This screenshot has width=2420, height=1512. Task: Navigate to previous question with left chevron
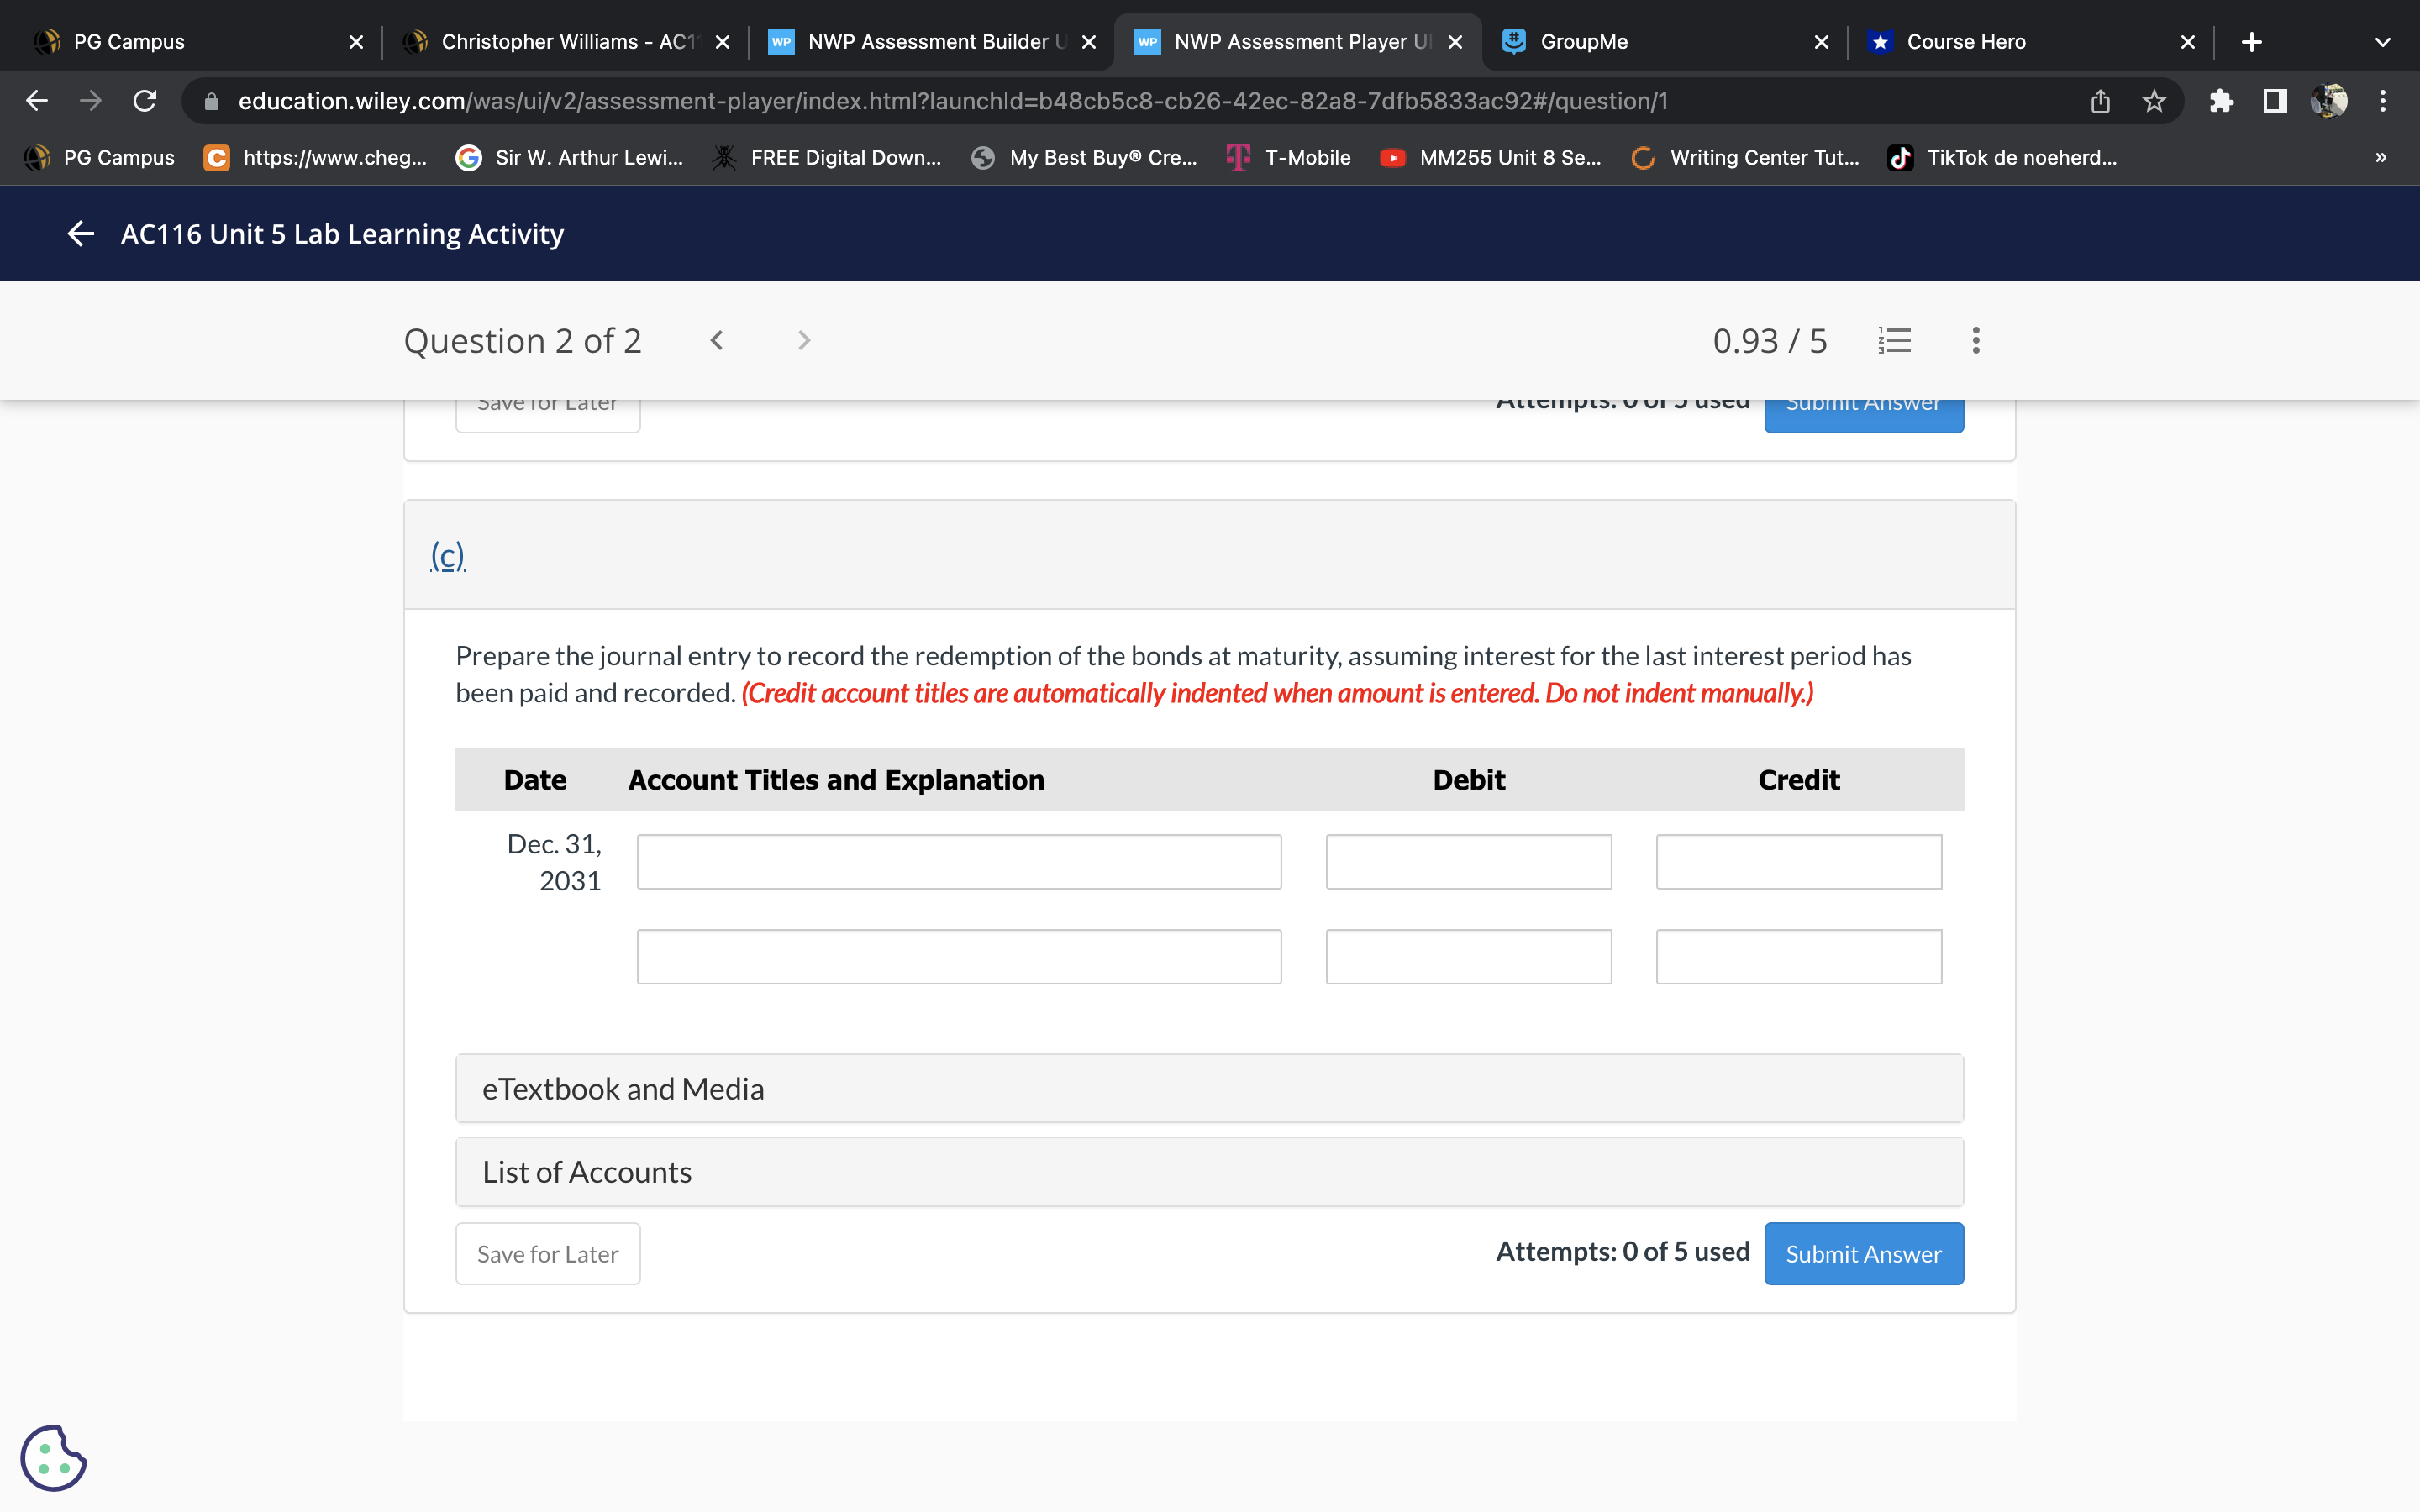[716, 340]
